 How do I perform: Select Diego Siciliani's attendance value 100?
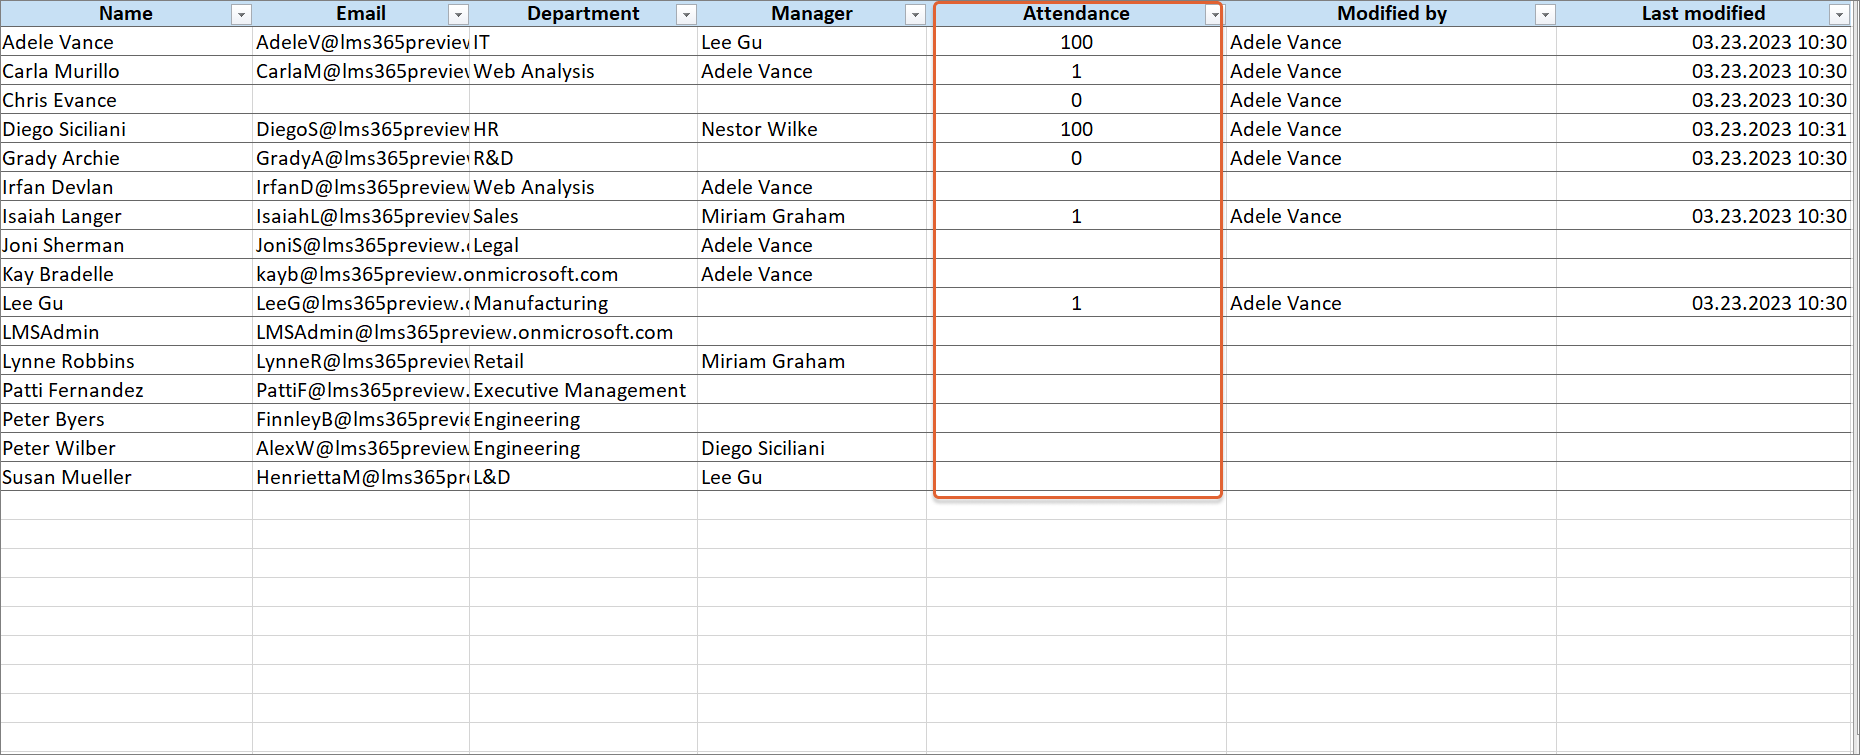click(1076, 129)
